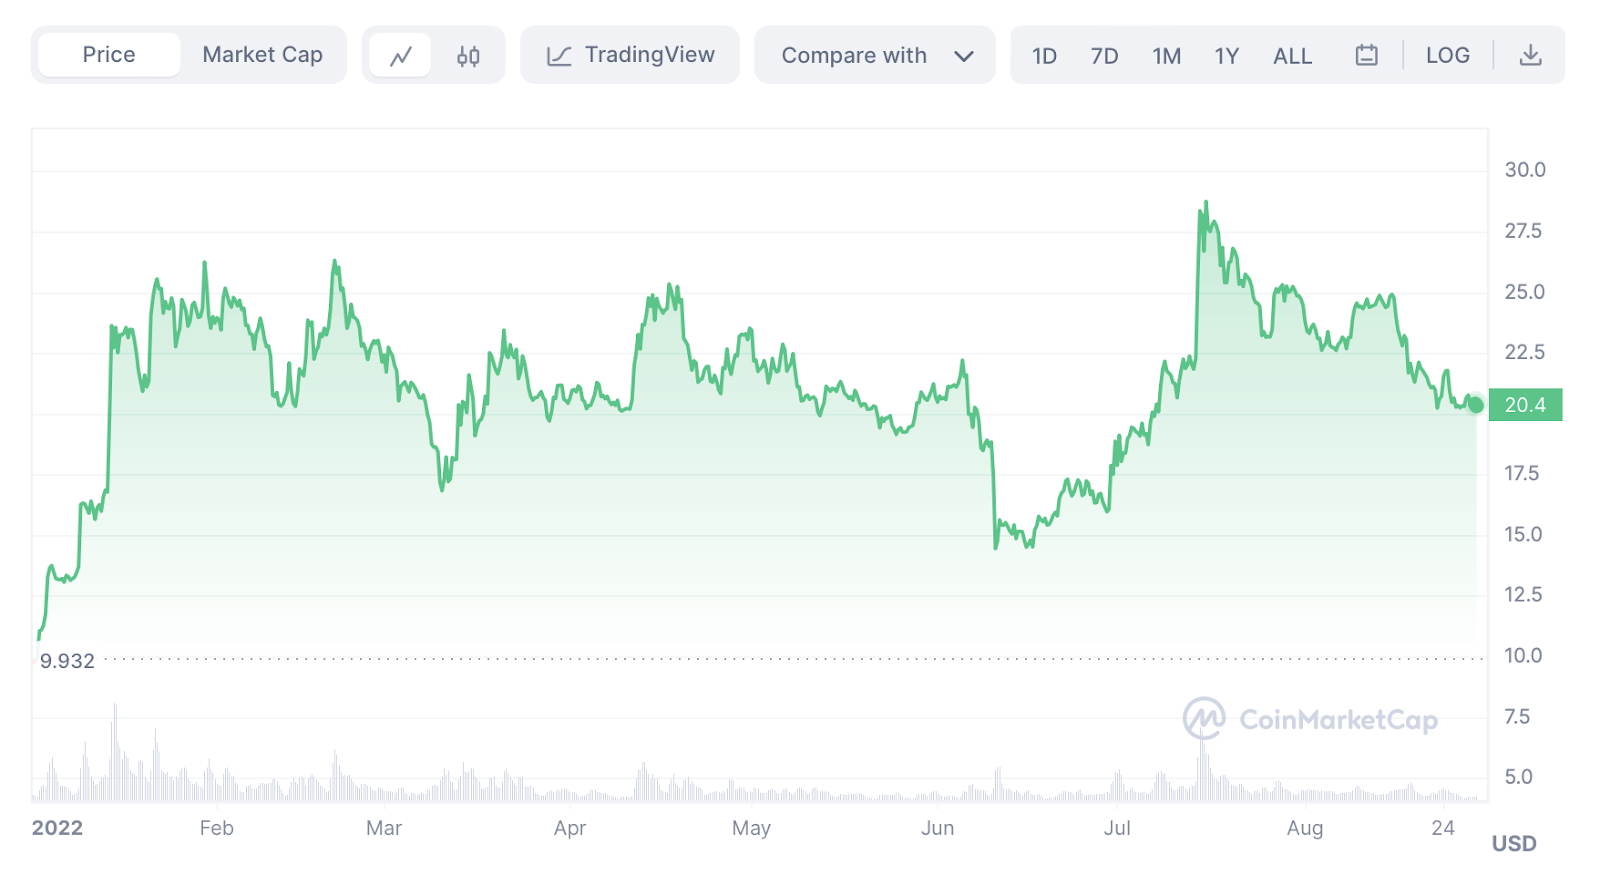Click the 27.5 axis label

(1523, 231)
